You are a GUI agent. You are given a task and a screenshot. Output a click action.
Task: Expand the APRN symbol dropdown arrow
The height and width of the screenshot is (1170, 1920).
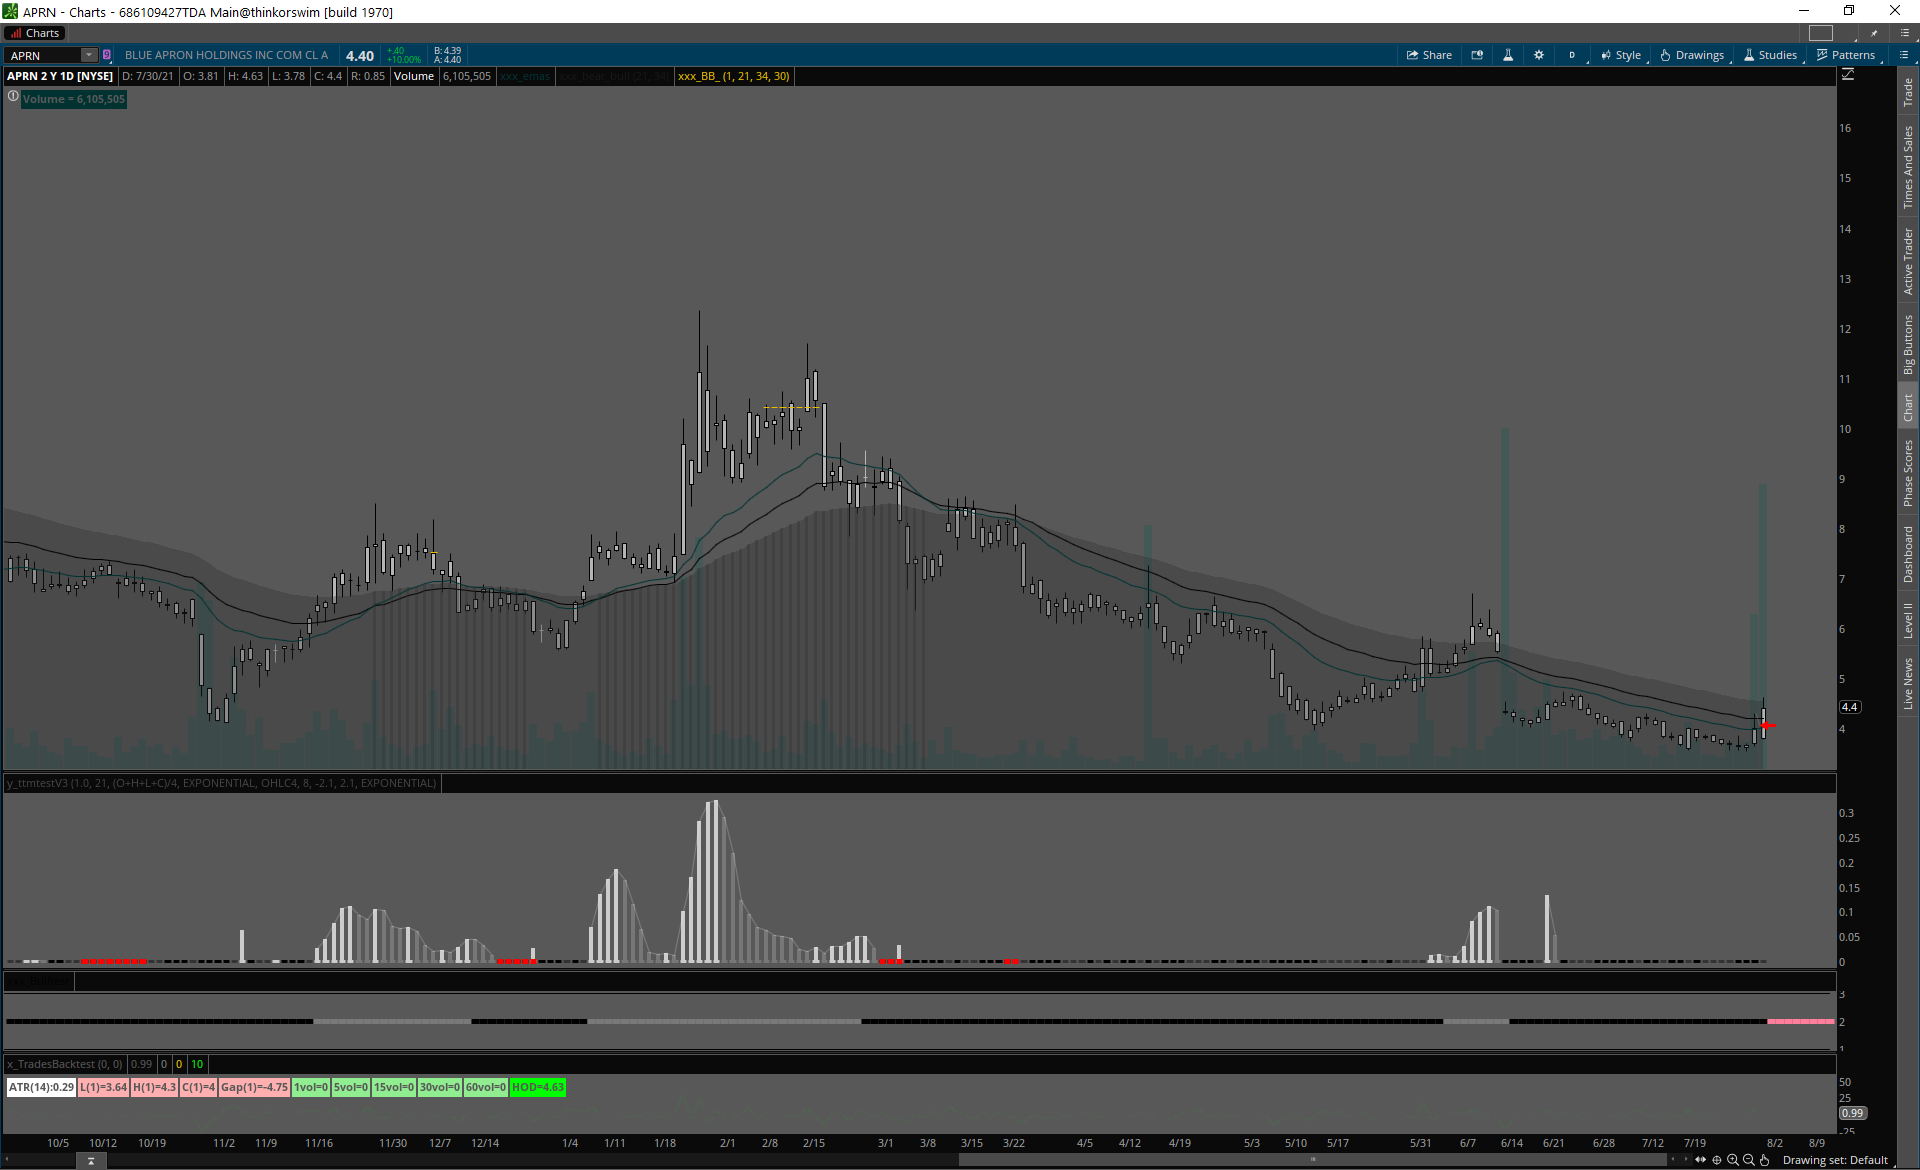pos(89,55)
